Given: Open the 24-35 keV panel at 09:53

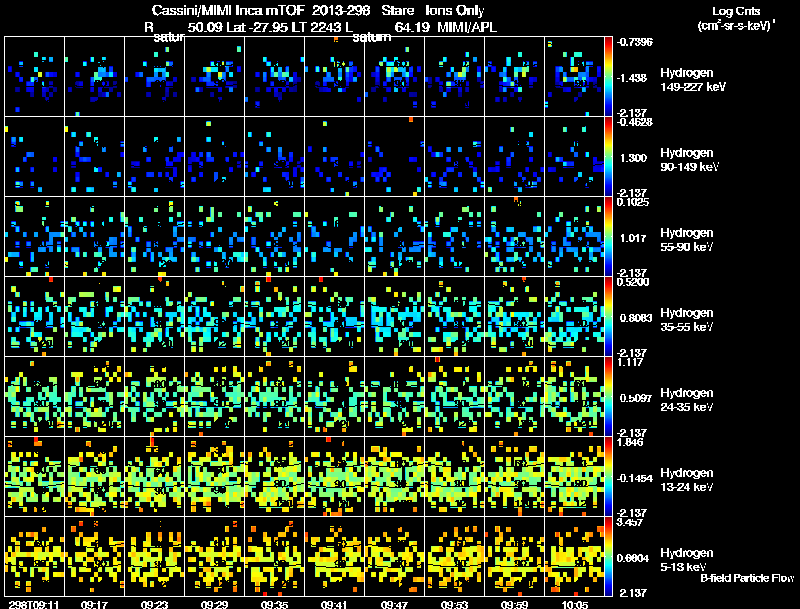Looking at the screenshot, I should coord(455,397).
